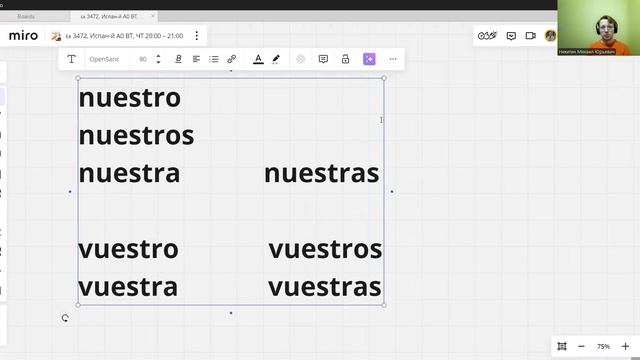This screenshot has width=640, height=360.
Task: Click the text type T icon
Action: click(71, 59)
